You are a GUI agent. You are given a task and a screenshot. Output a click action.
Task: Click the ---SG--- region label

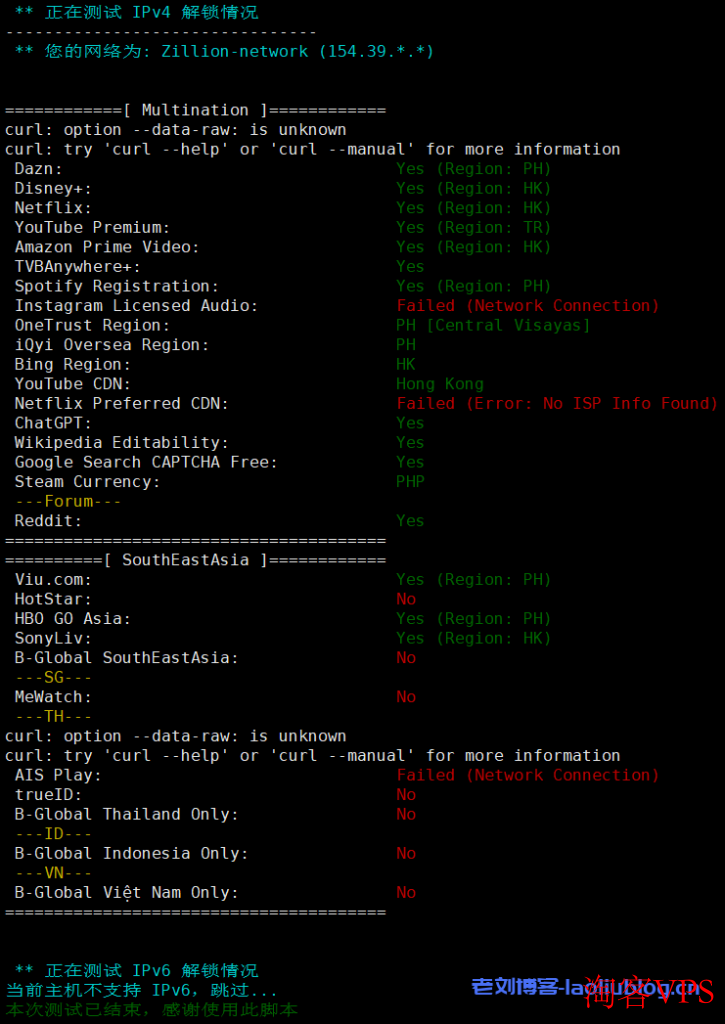[53, 677]
